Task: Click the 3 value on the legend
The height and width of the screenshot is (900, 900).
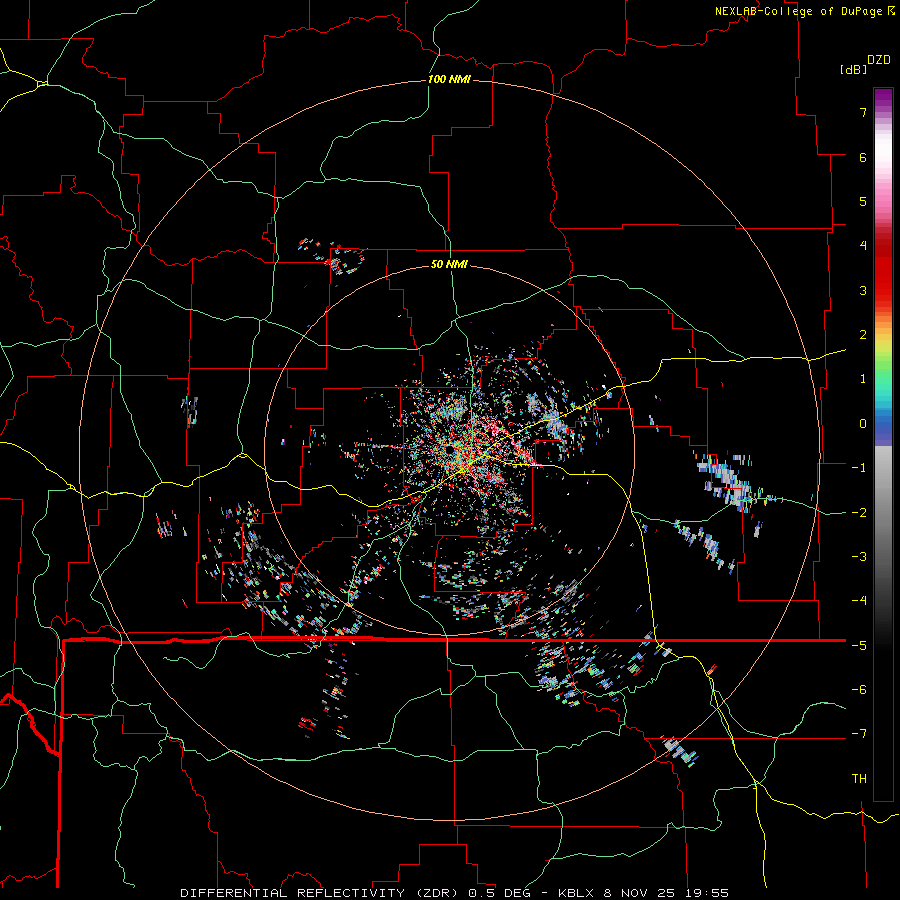Action: 863,290
